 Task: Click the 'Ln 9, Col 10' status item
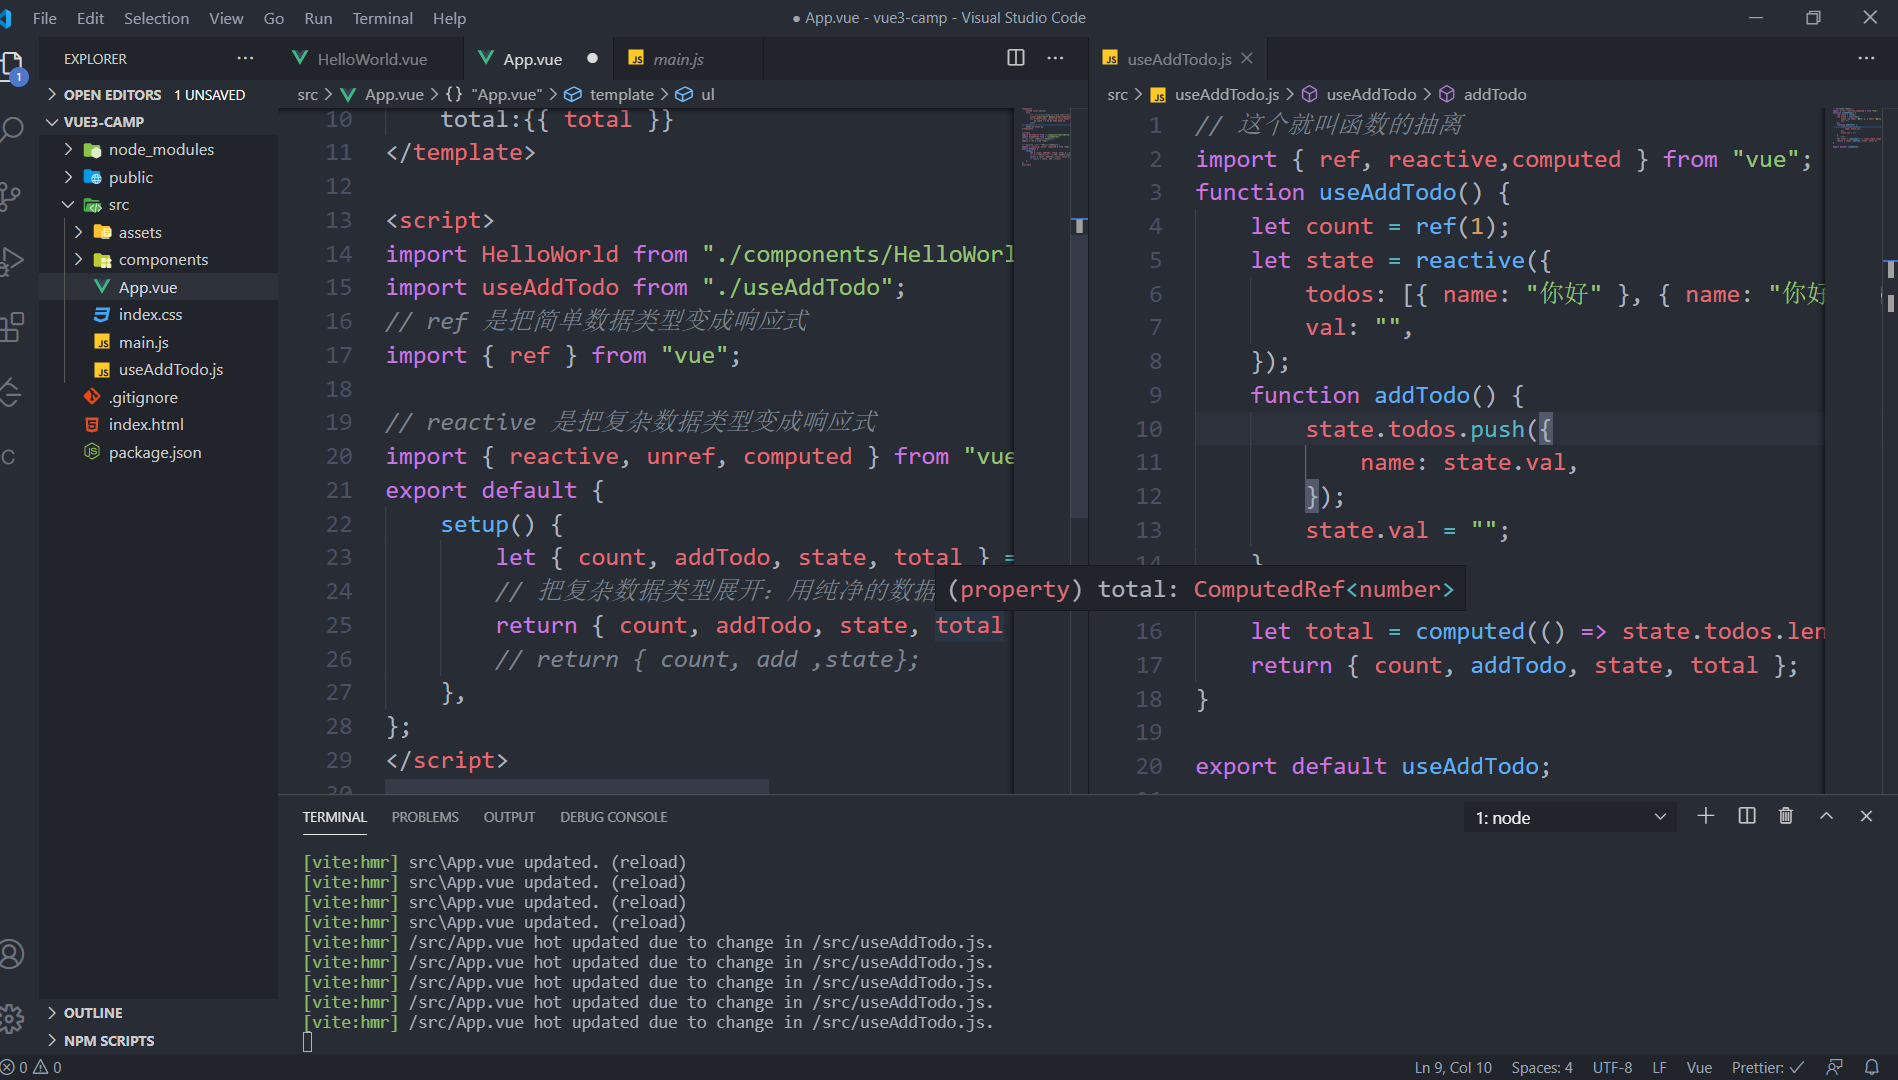pyautogui.click(x=1452, y=1067)
